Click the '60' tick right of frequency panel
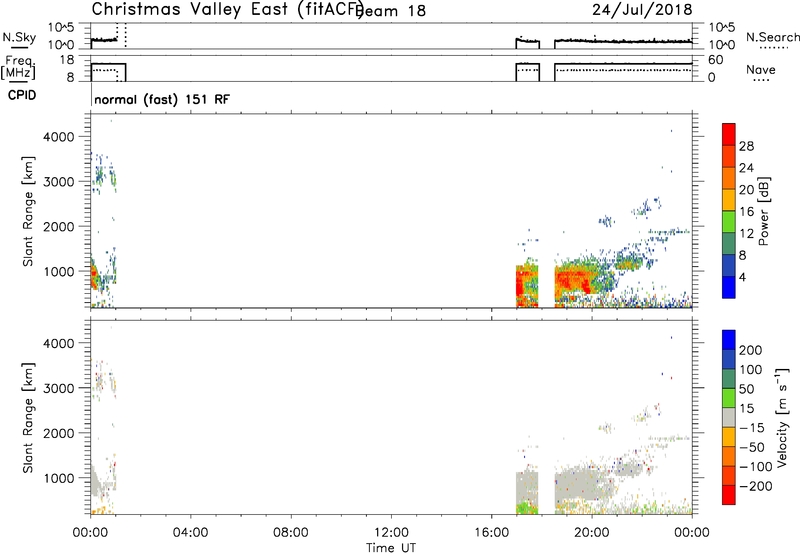Viewport: 800px width, 554px height. (x=716, y=60)
